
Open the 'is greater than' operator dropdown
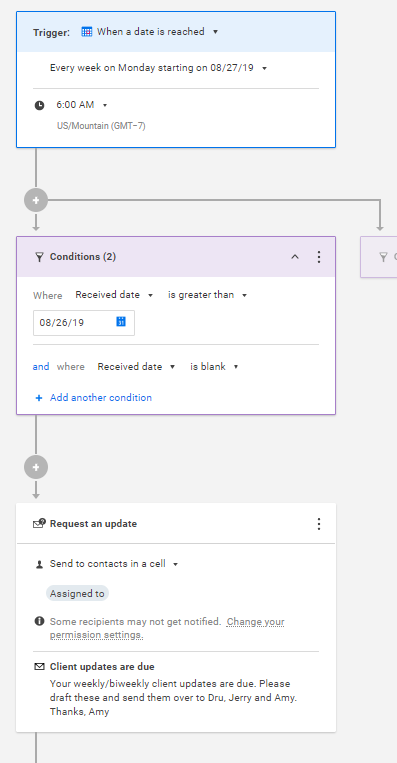tap(208, 295)
